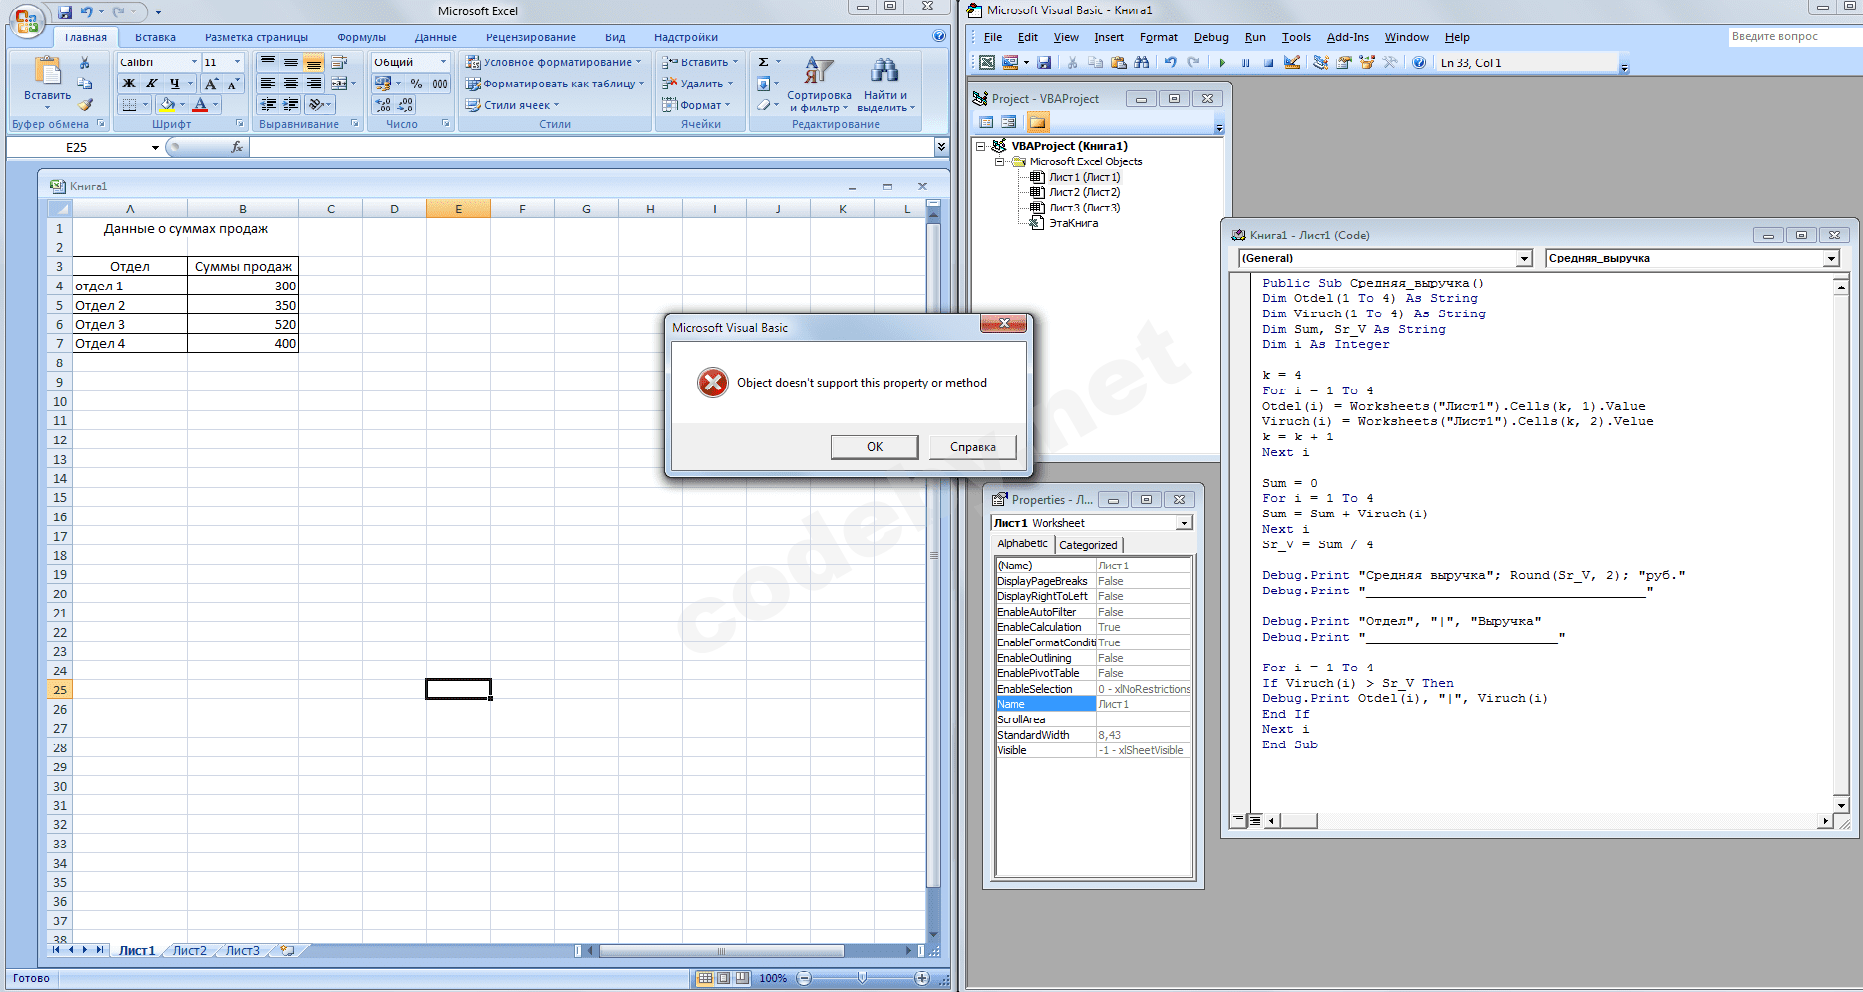Collapse the VBAProject (Книга1) tree node
1863x992 pixels.
(981, 146)
